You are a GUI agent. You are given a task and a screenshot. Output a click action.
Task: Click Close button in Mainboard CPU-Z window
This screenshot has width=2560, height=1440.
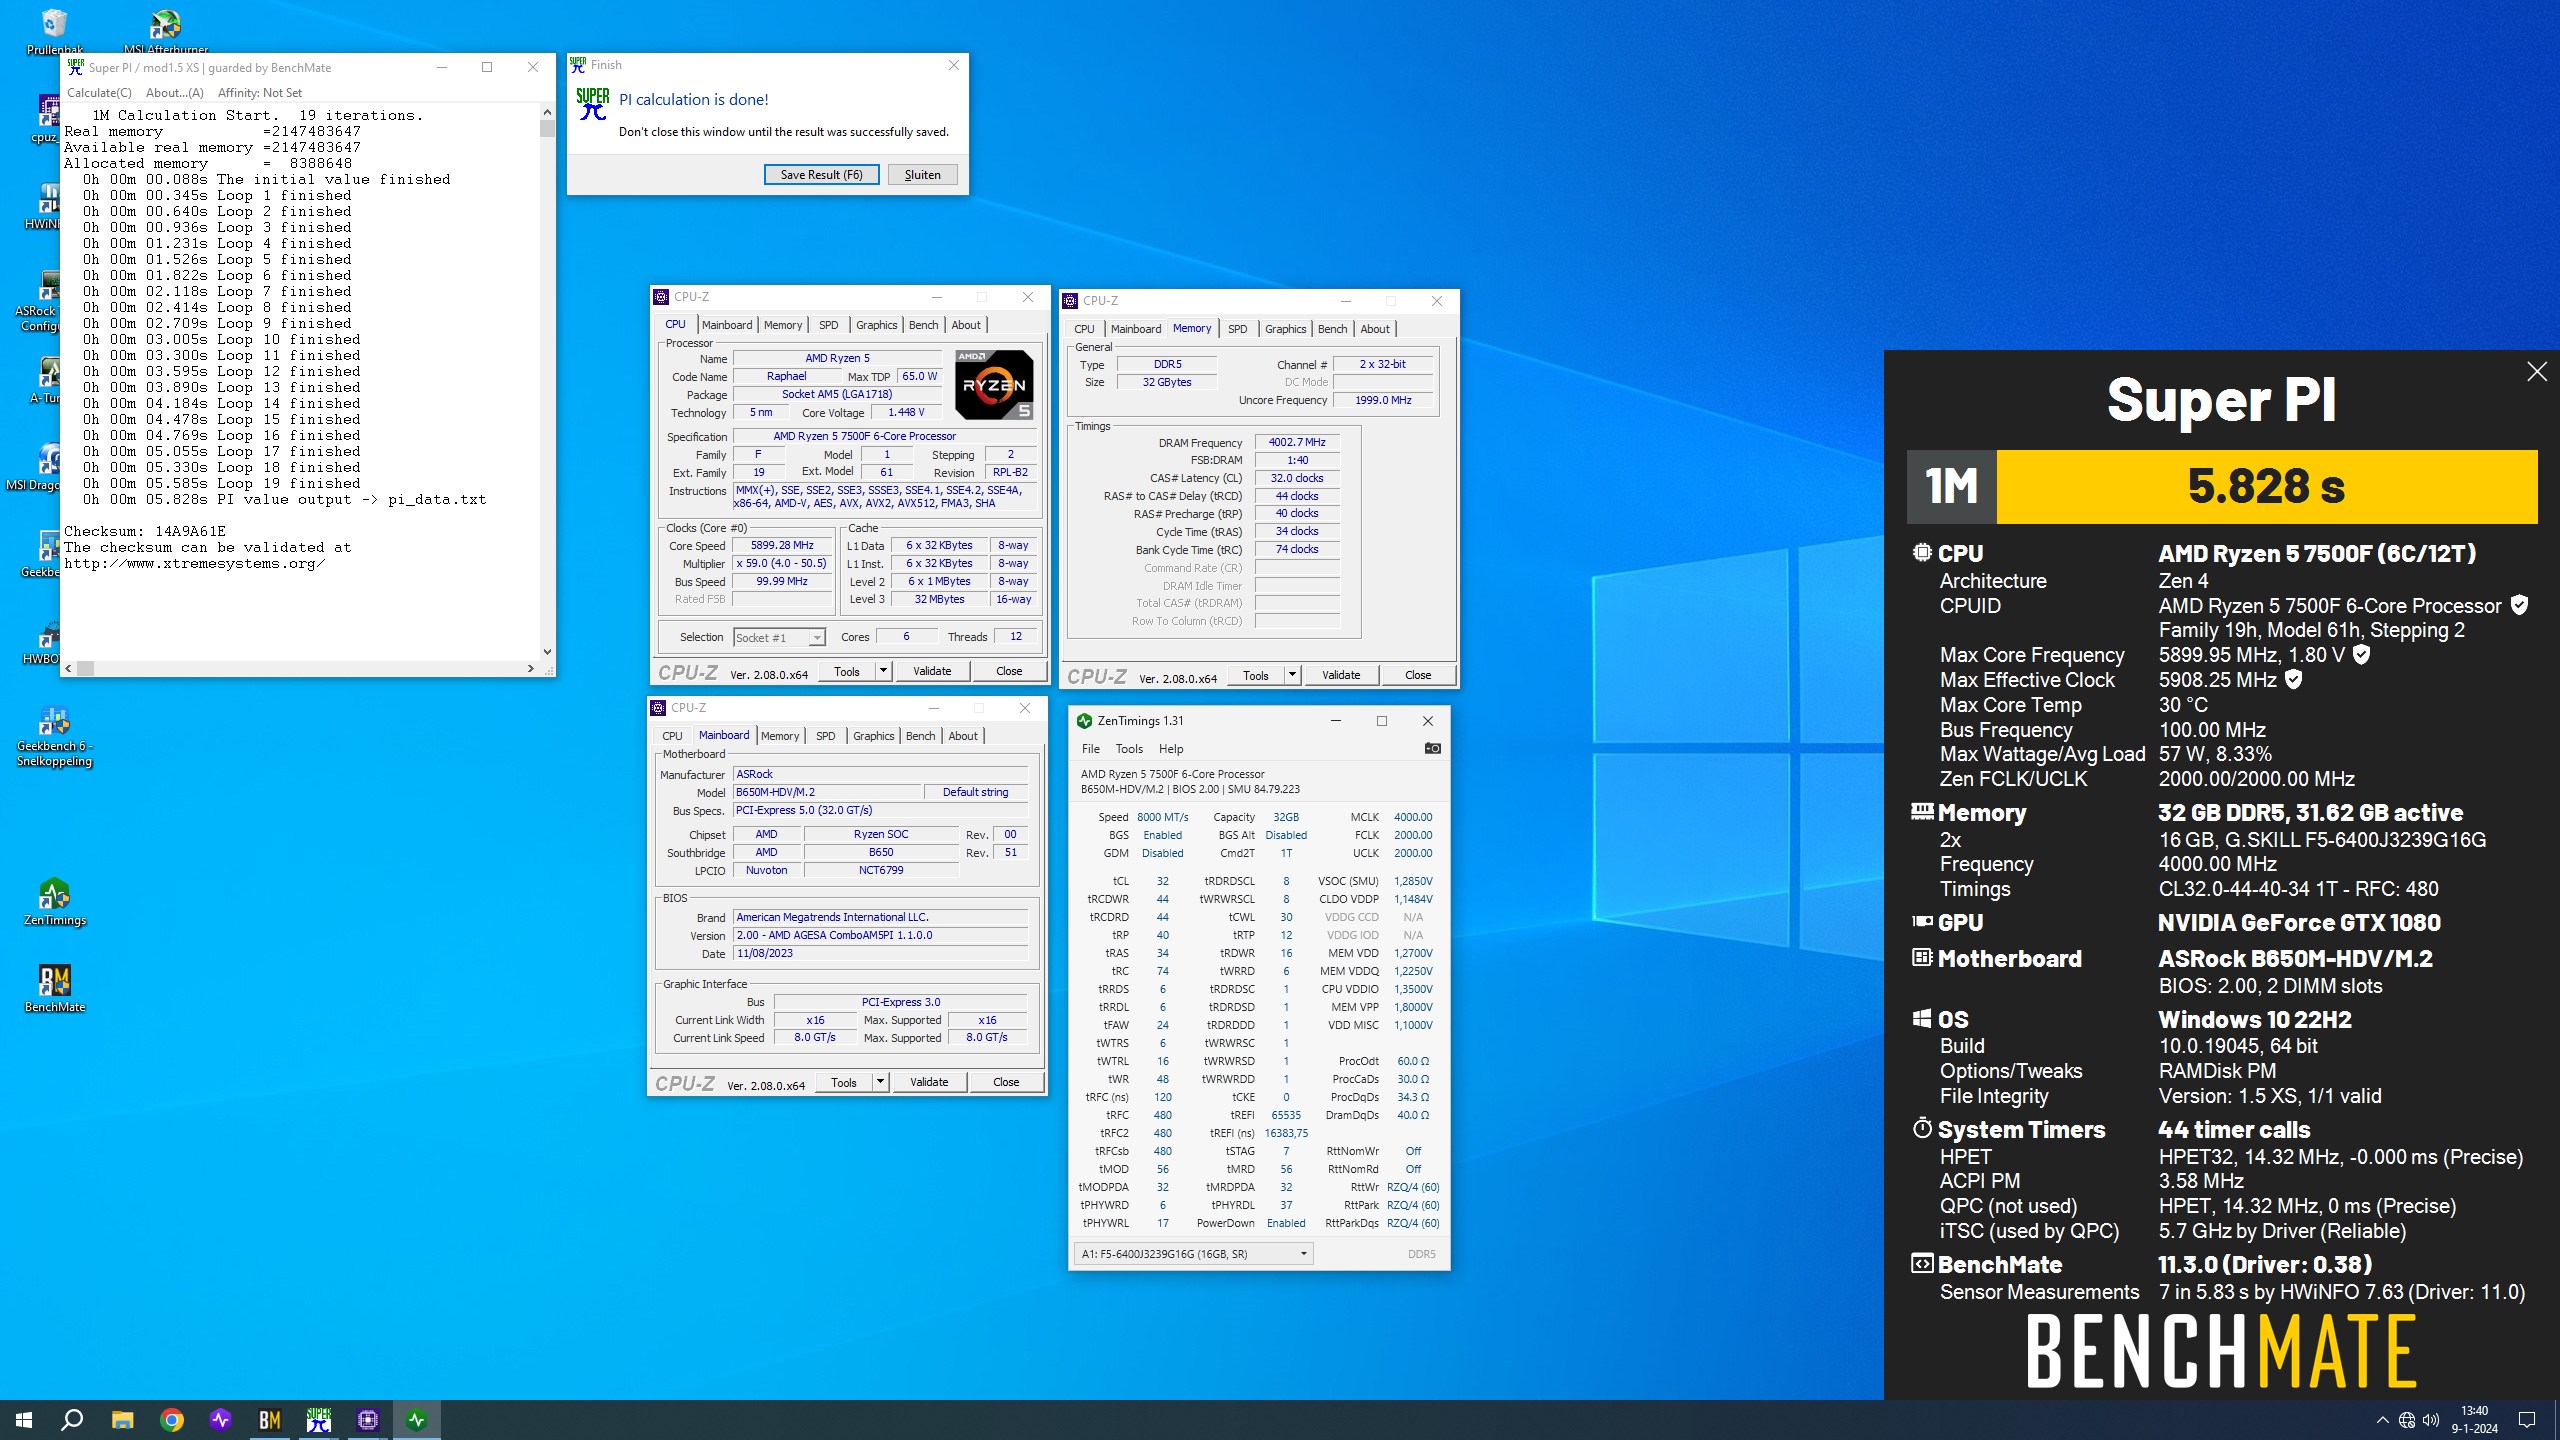tap(1006, 1082)
